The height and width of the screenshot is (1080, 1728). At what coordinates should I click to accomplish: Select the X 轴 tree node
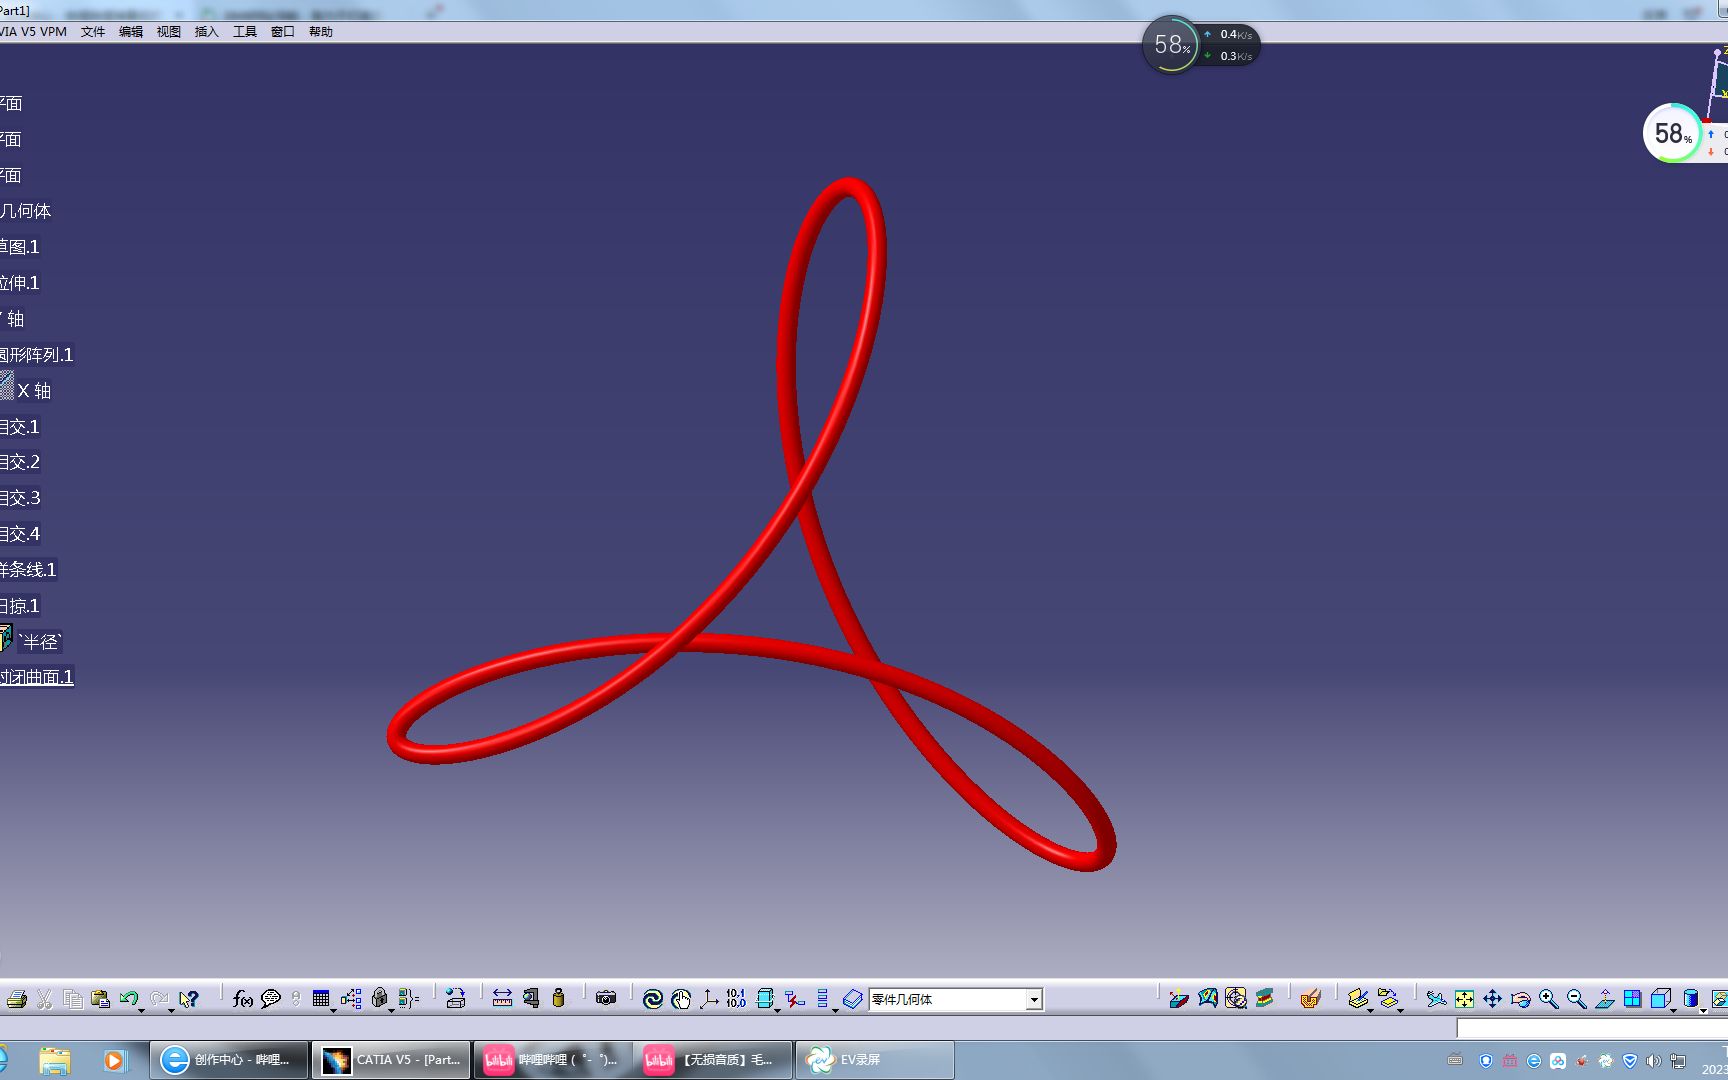pos(34,391)
